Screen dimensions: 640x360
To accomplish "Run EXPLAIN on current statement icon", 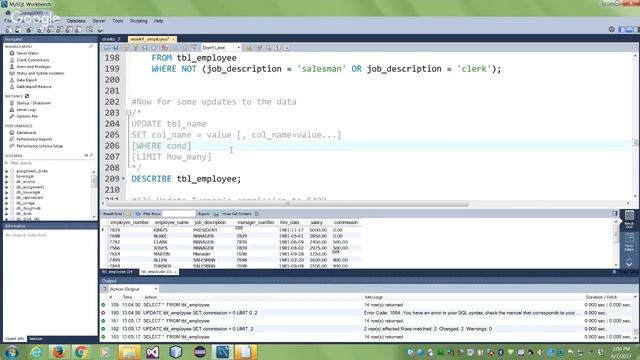I will tap(145, 48).
